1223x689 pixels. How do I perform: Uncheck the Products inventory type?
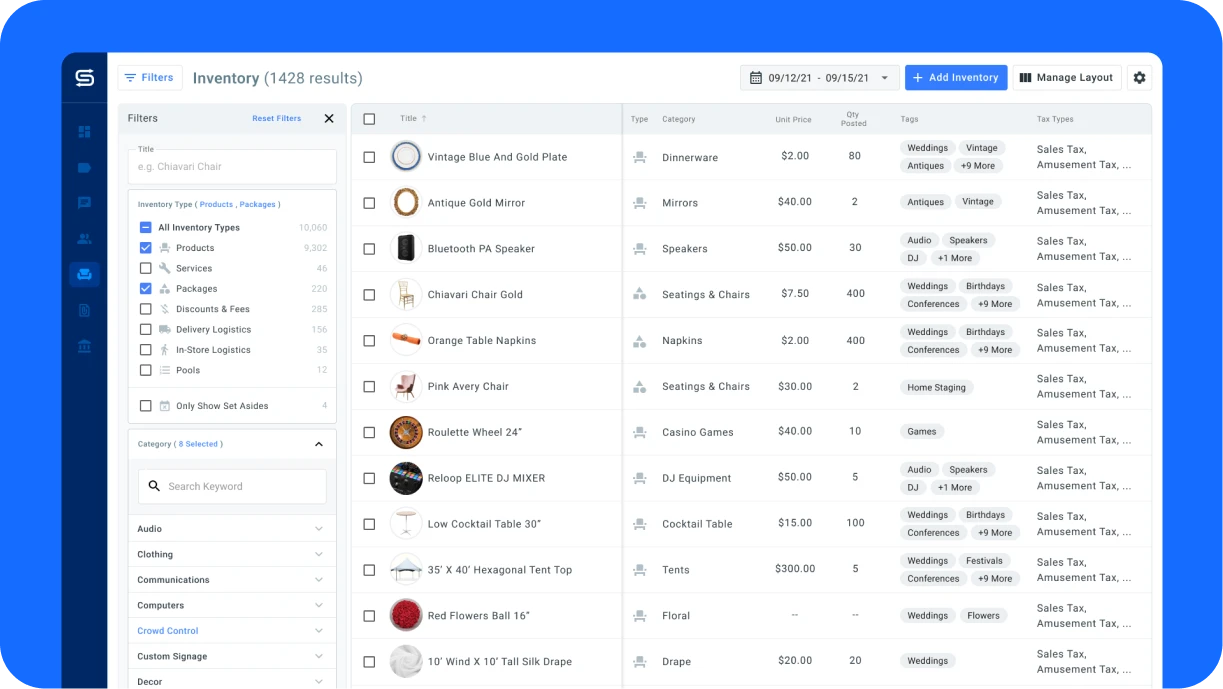[146, 248]
